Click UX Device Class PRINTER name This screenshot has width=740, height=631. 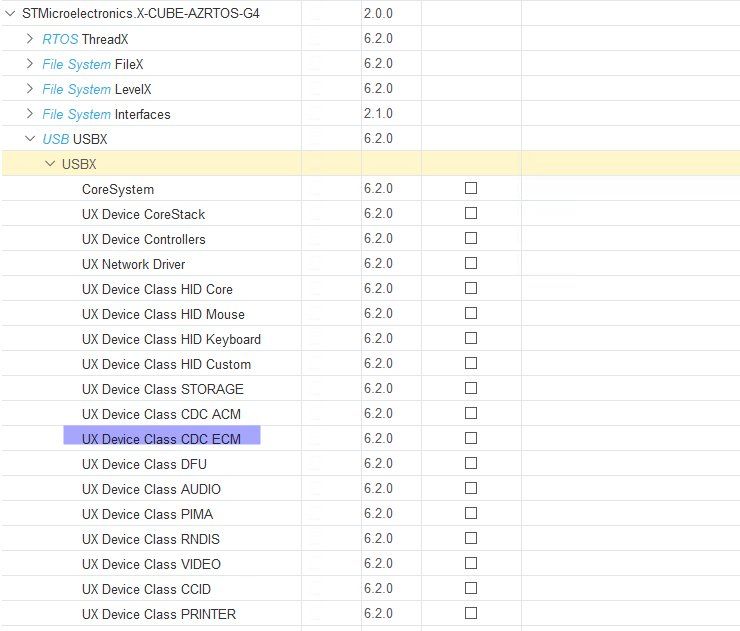pyautogui.click(x=159, y=614)
